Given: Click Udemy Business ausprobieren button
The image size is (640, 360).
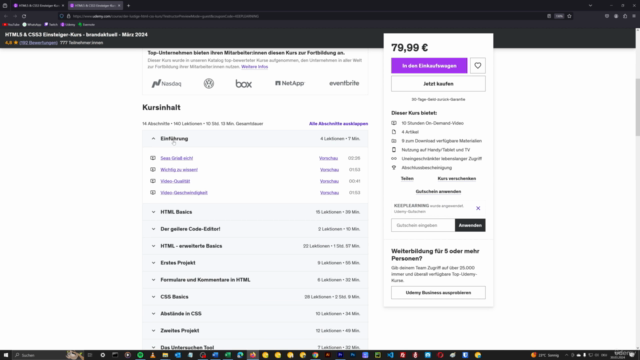Looking at the screenshot, I should [x=438, y=293].
